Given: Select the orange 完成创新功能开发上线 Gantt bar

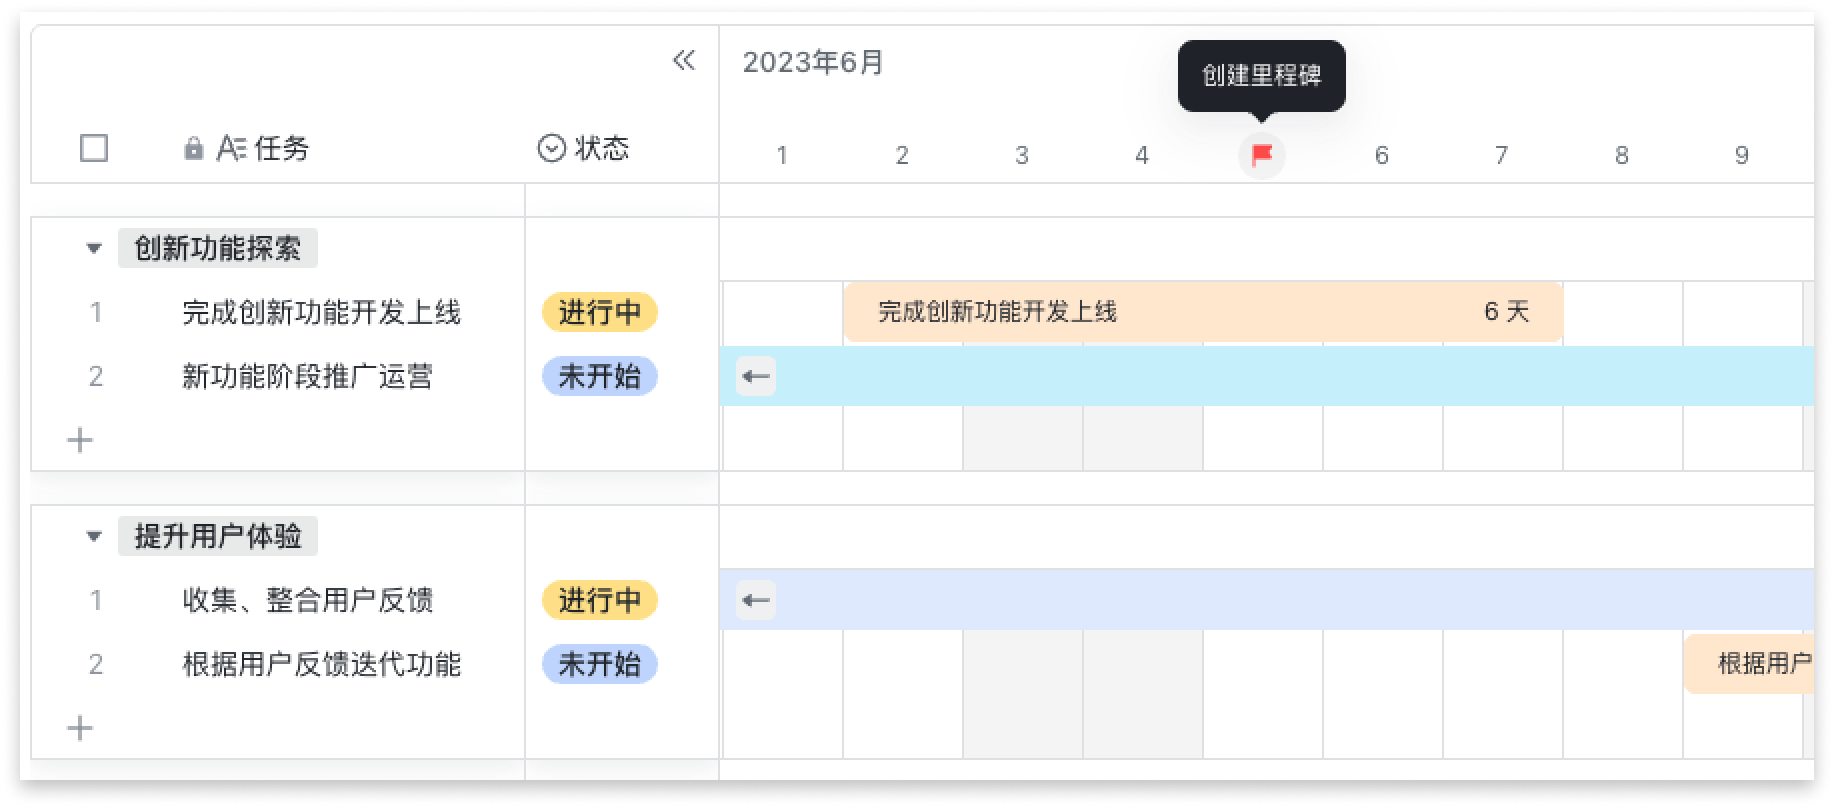Looking at the screenshot, I should click(1200, 312).
